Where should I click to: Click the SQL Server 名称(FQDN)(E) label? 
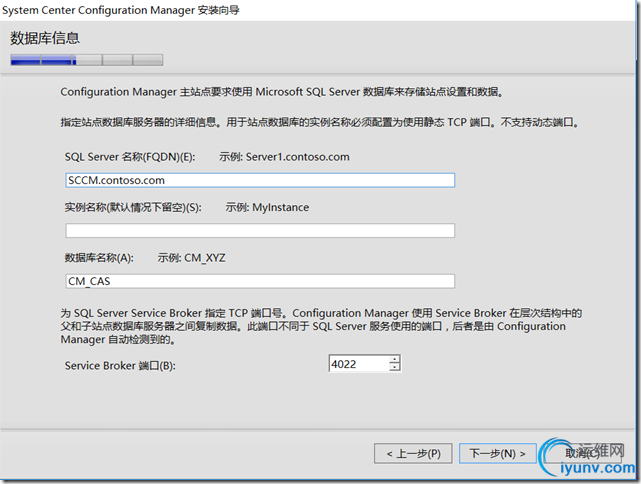pyautogui.click(x=130, y=157)
